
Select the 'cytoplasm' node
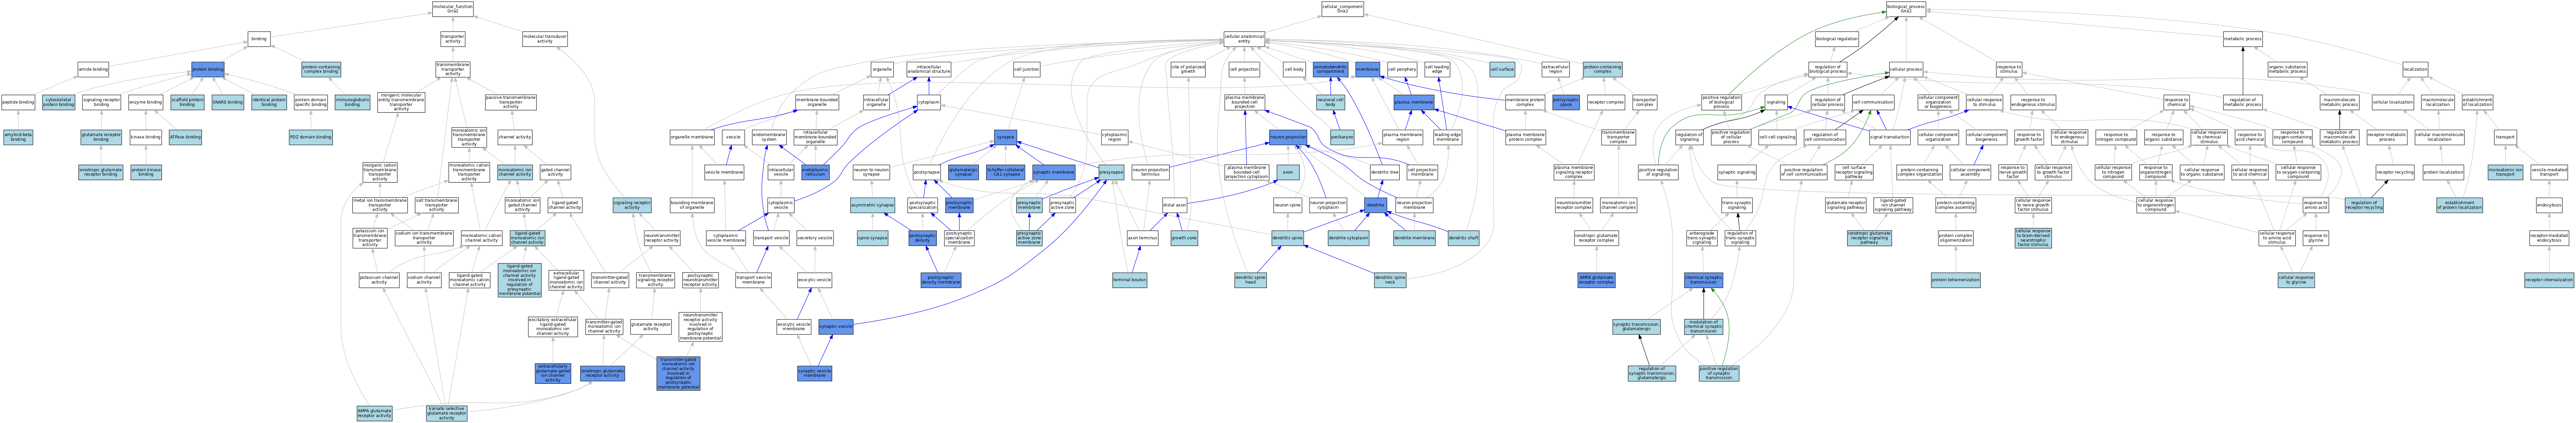[928, 102]
